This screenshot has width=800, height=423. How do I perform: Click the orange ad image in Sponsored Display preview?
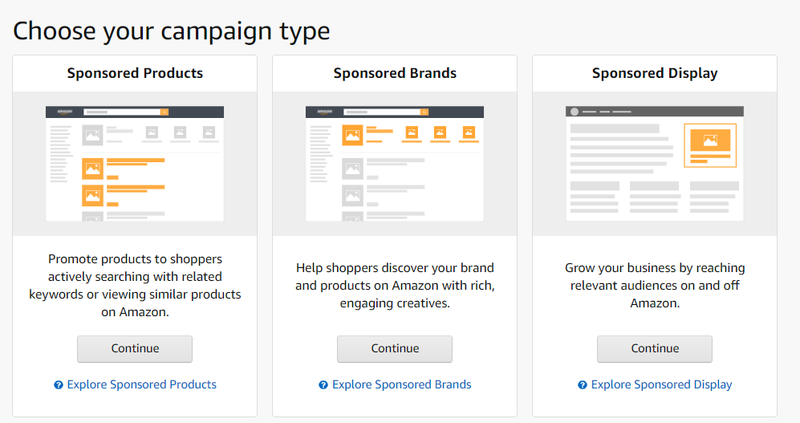[x=710, y=145]
